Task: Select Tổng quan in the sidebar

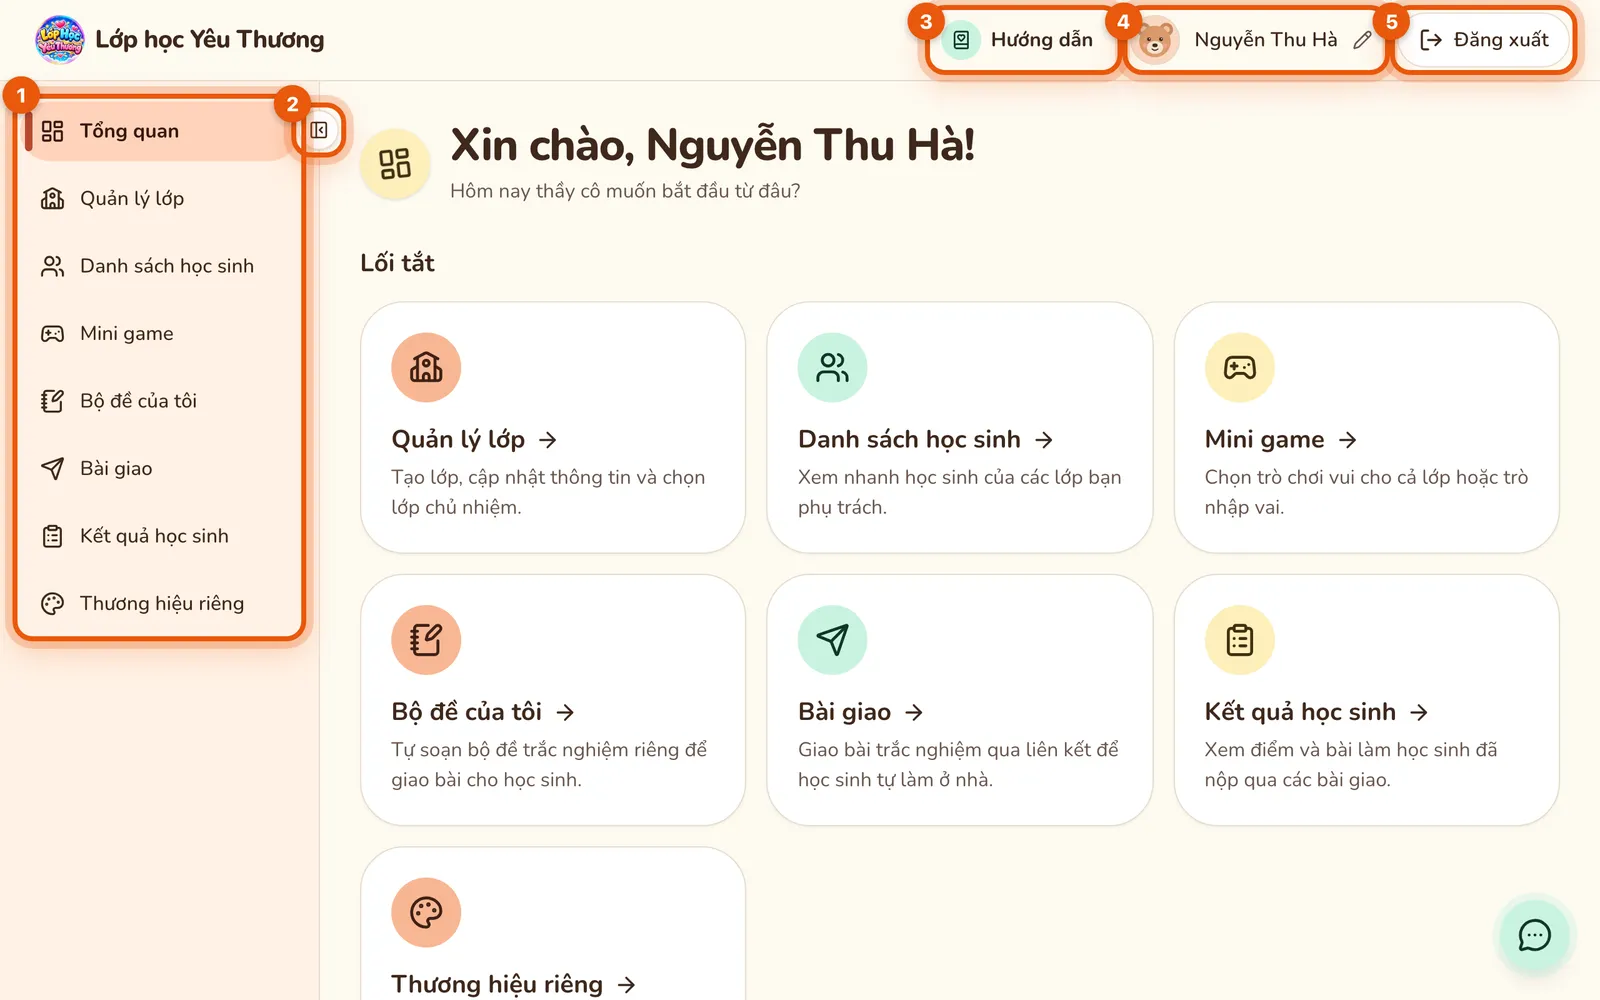Action: pyautogui.click(x=160, y=131)
